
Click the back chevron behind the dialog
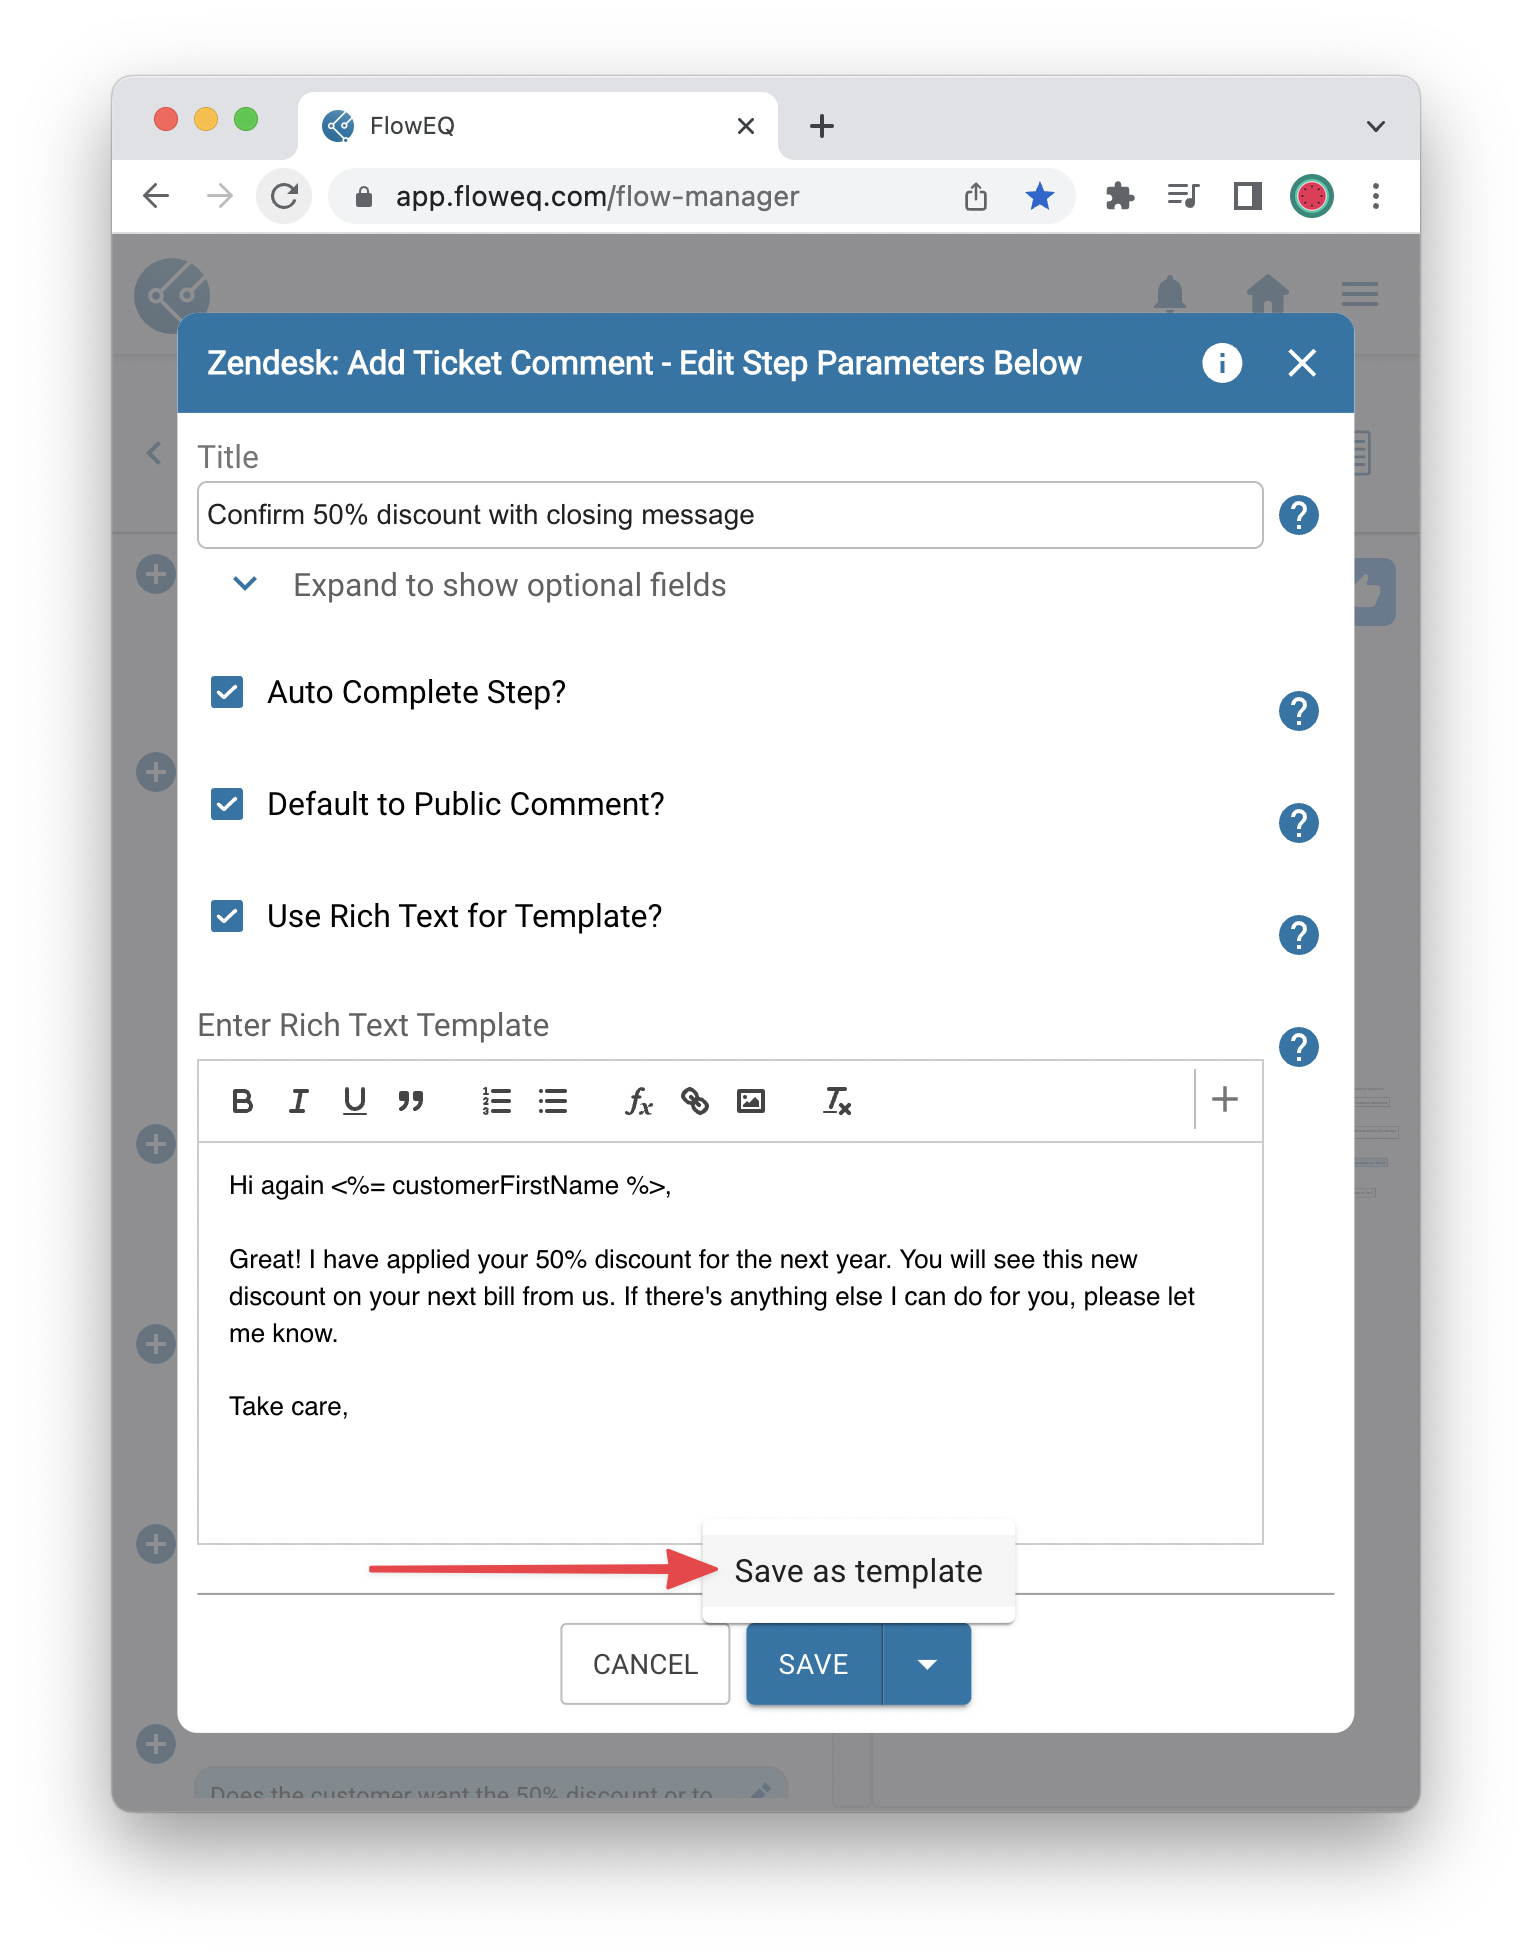coord(154,453)
